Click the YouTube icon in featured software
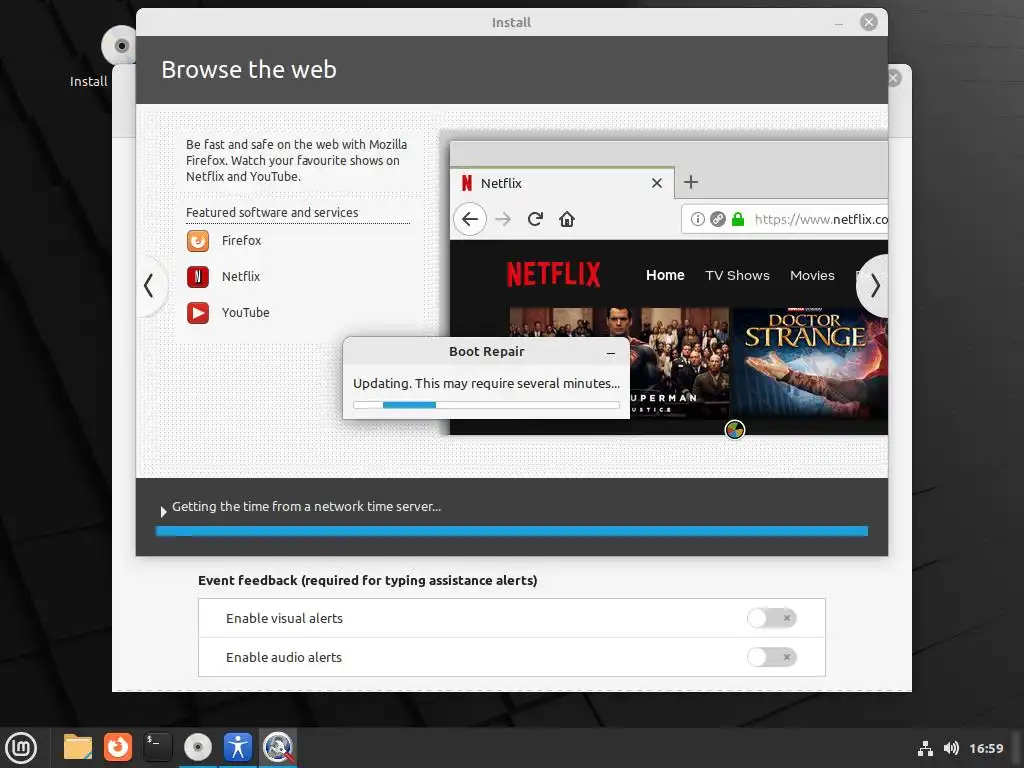Image resolution: width=1024 pixels, height=768 pixels. coord(198,313)
